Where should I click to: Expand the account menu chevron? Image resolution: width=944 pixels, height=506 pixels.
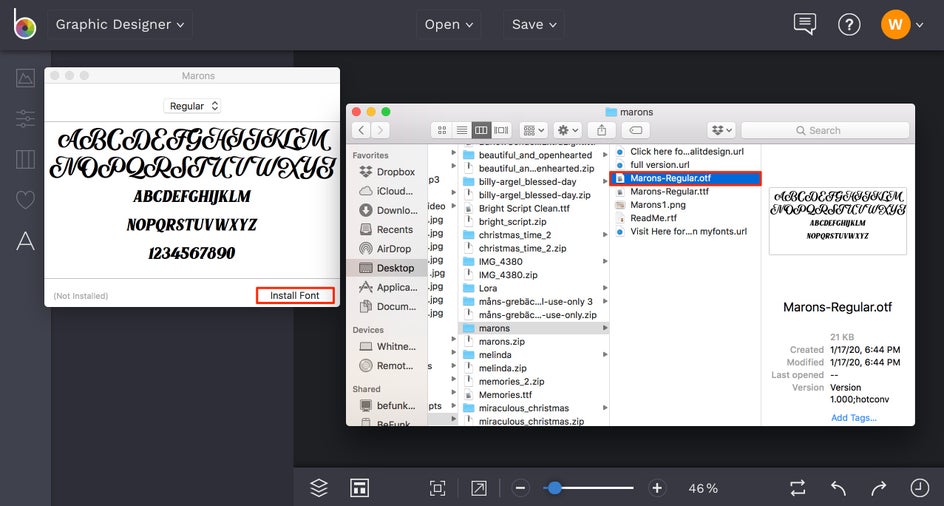click(919, 25)
